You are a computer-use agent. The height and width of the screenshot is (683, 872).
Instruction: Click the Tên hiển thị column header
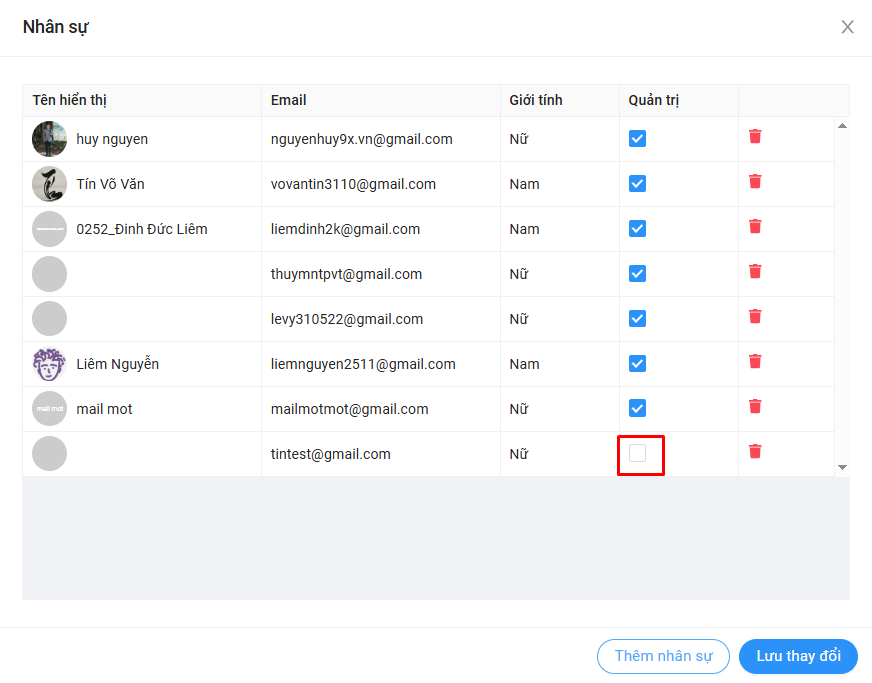[x=70, y=100]
